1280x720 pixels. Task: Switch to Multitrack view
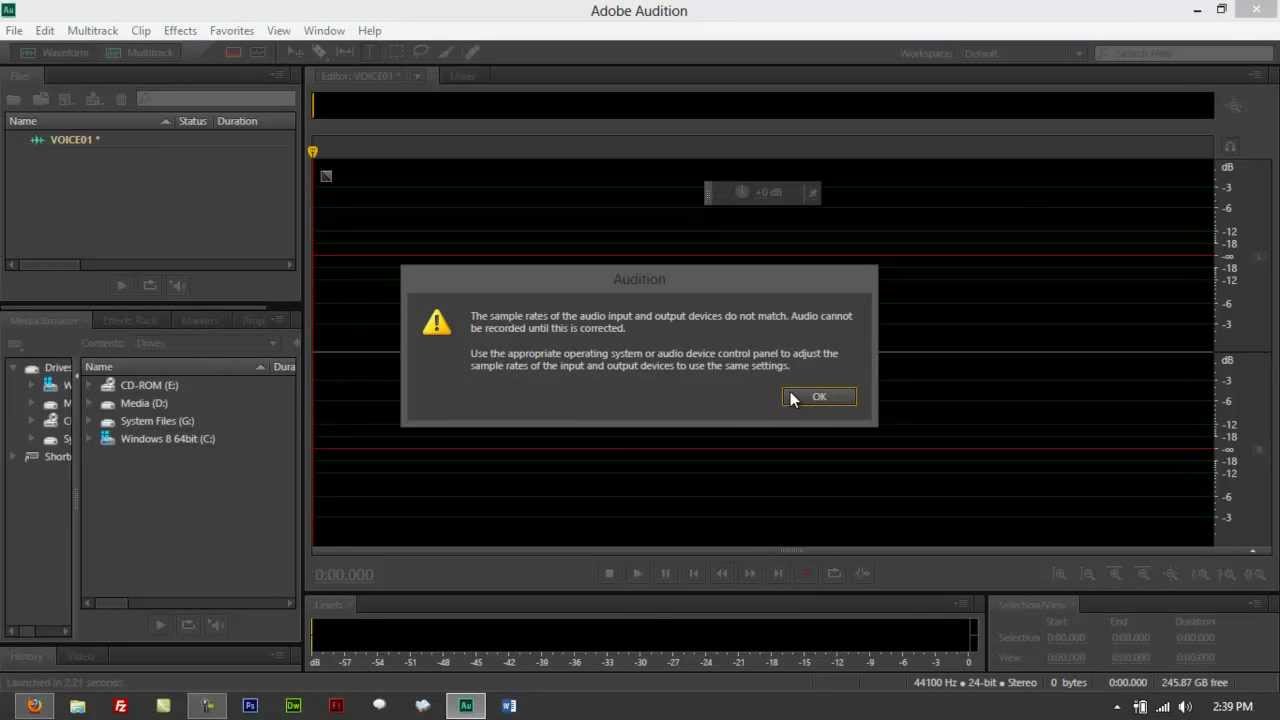[140, 53]
